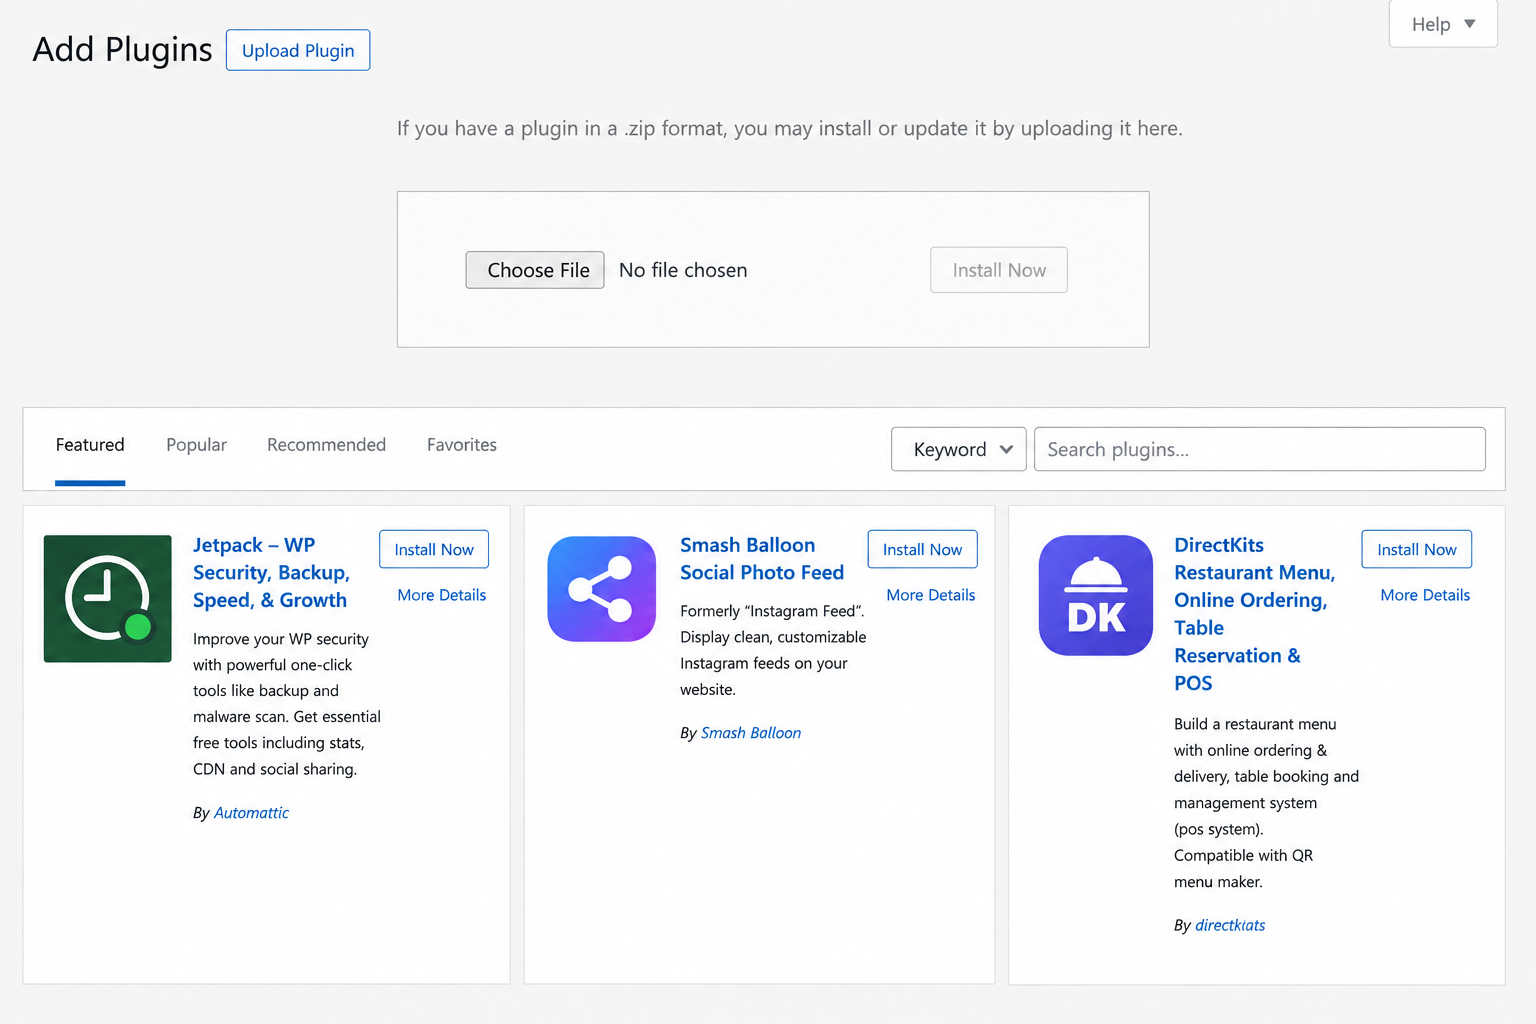Screen dimensions: 1536x1024
Task: Open the Keyword search type dropdown
Action: click(x=959, y=449)
